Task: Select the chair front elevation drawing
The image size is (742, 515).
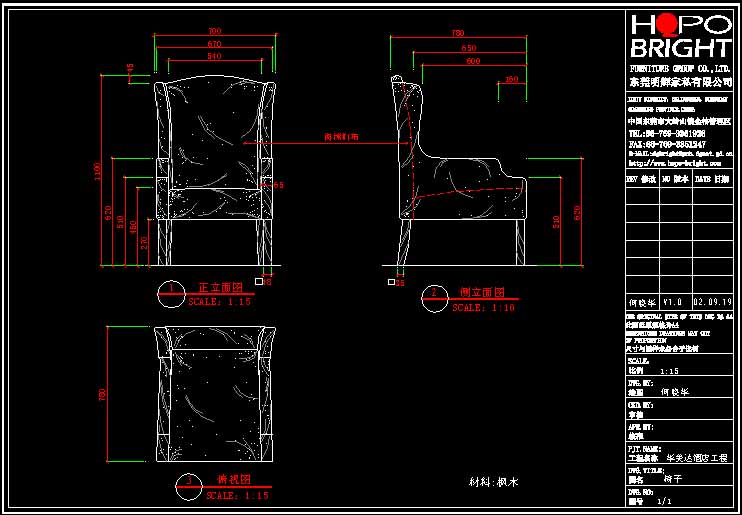Action: click(x=215, y=170)
